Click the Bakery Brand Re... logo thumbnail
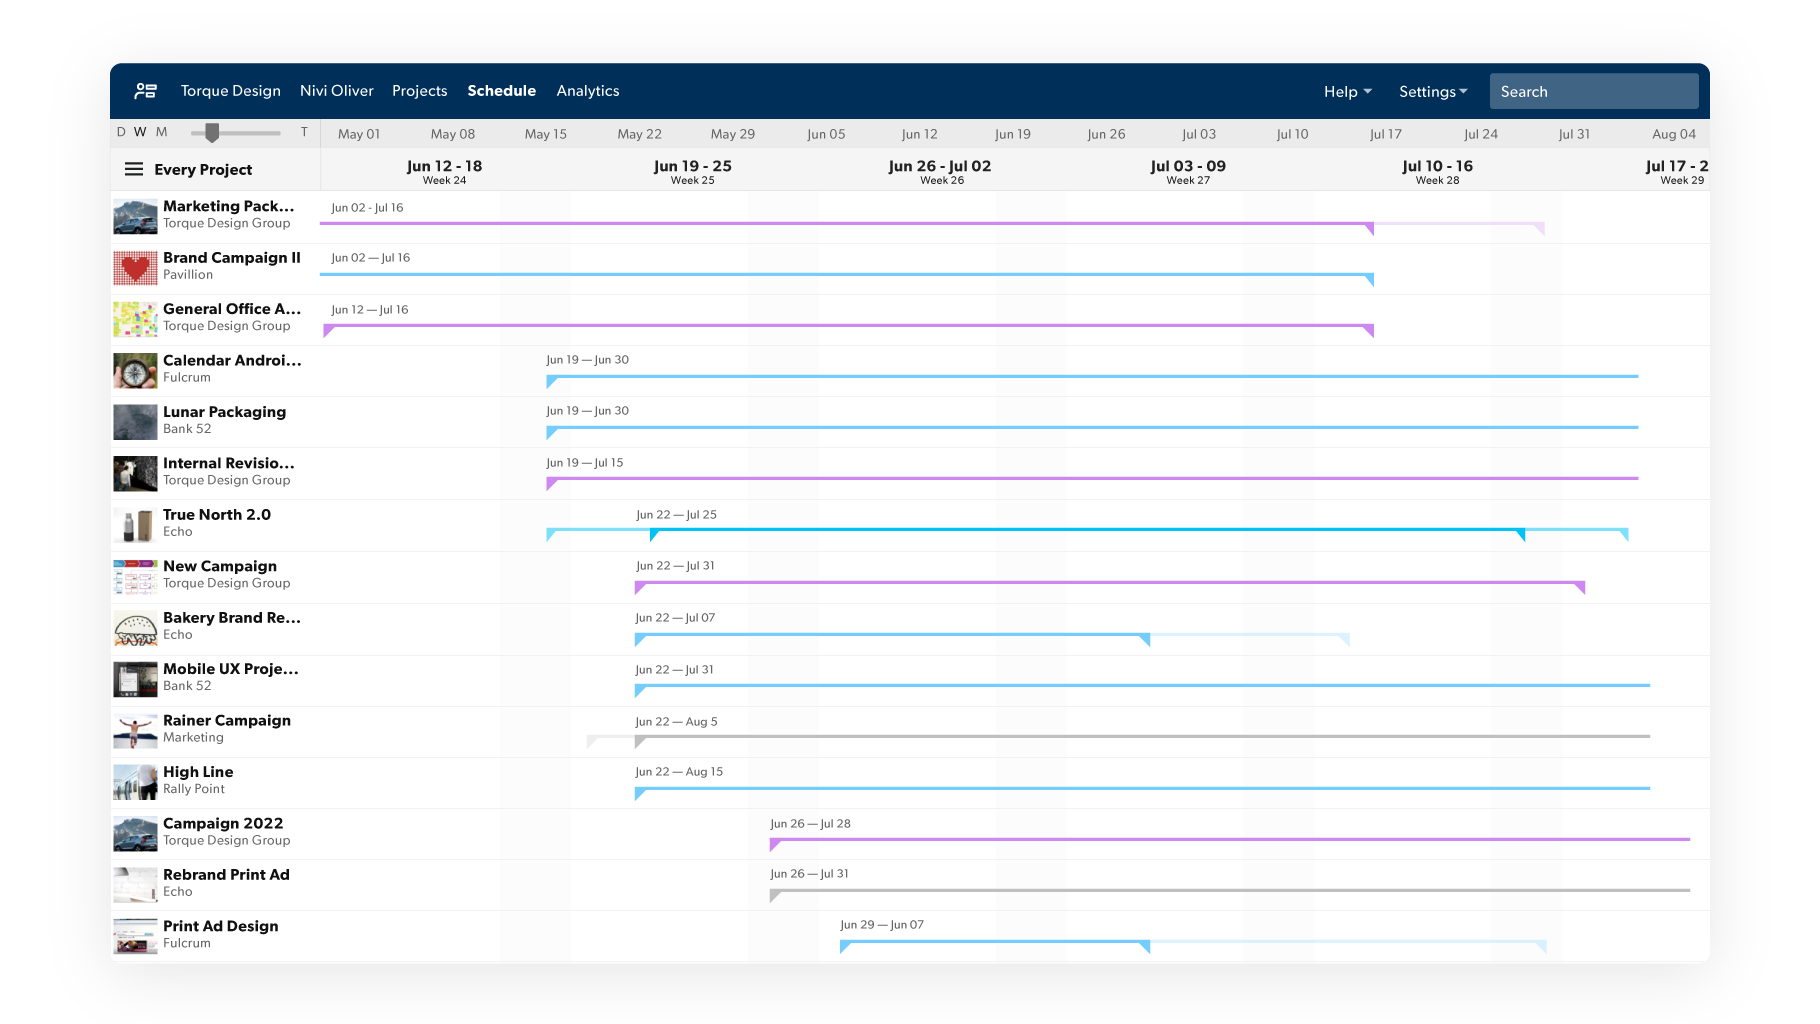 (x=135, y=628)
